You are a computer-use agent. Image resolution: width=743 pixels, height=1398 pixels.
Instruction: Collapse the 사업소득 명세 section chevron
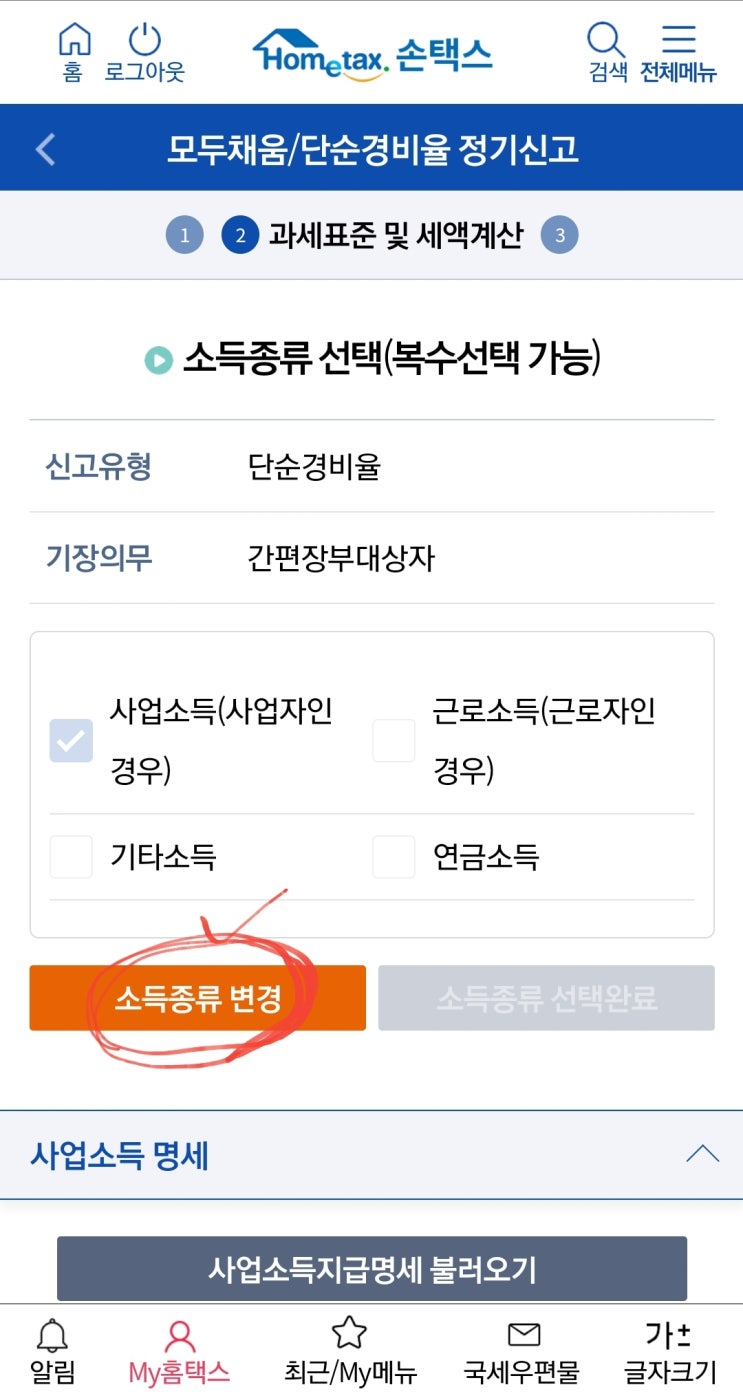(x=702, y=1155)
